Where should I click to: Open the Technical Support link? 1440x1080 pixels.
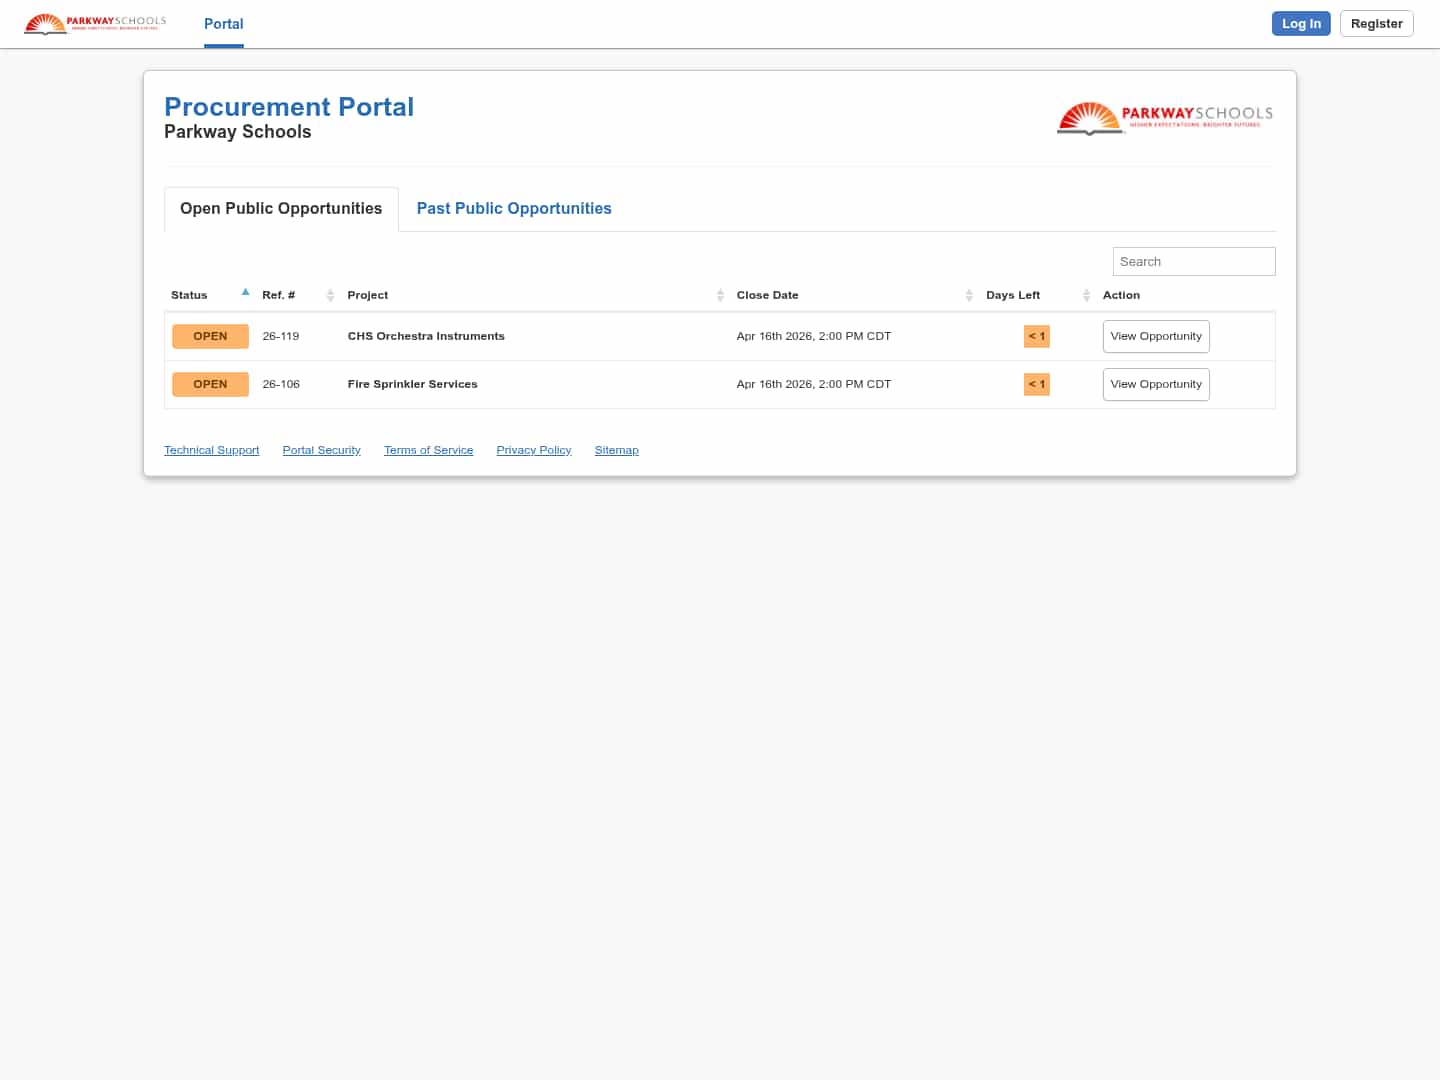(211, 450)
